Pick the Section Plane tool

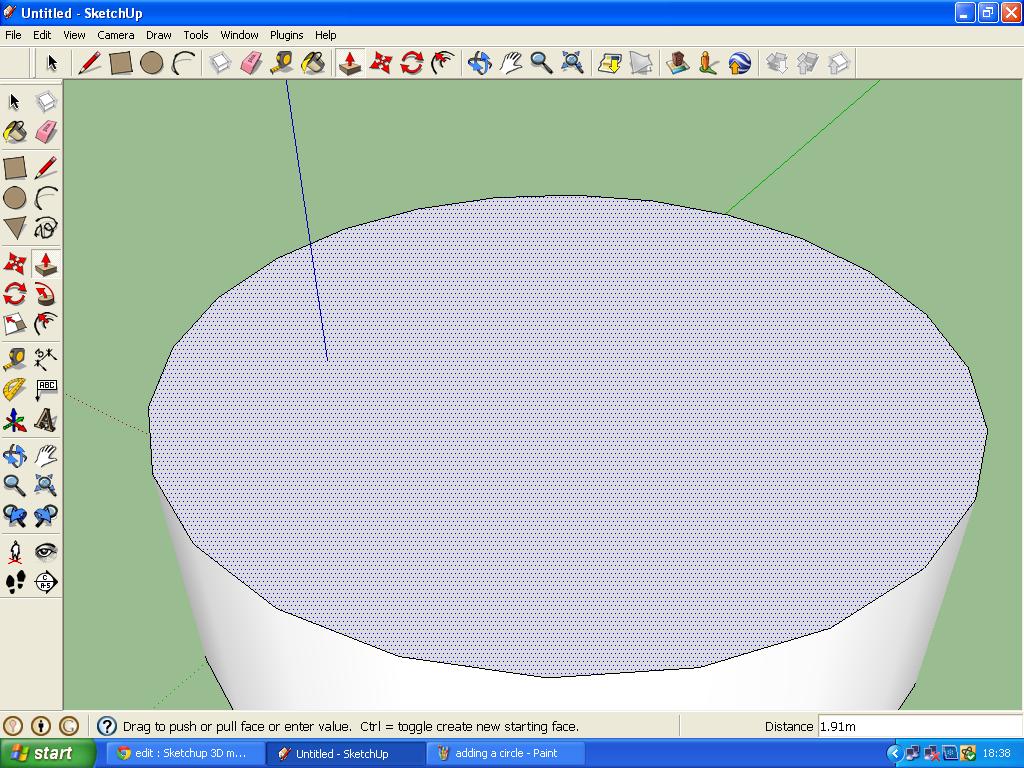point(46,582)
